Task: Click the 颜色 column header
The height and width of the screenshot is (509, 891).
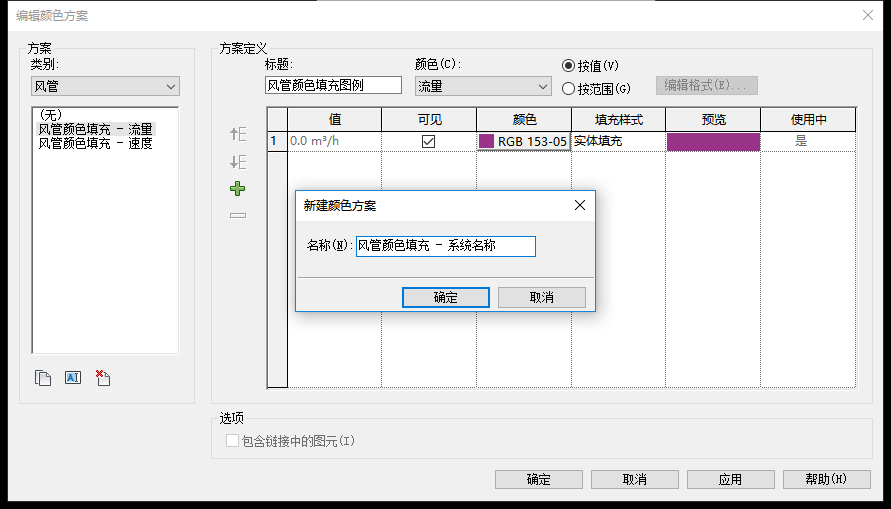Action: [524, 119]
